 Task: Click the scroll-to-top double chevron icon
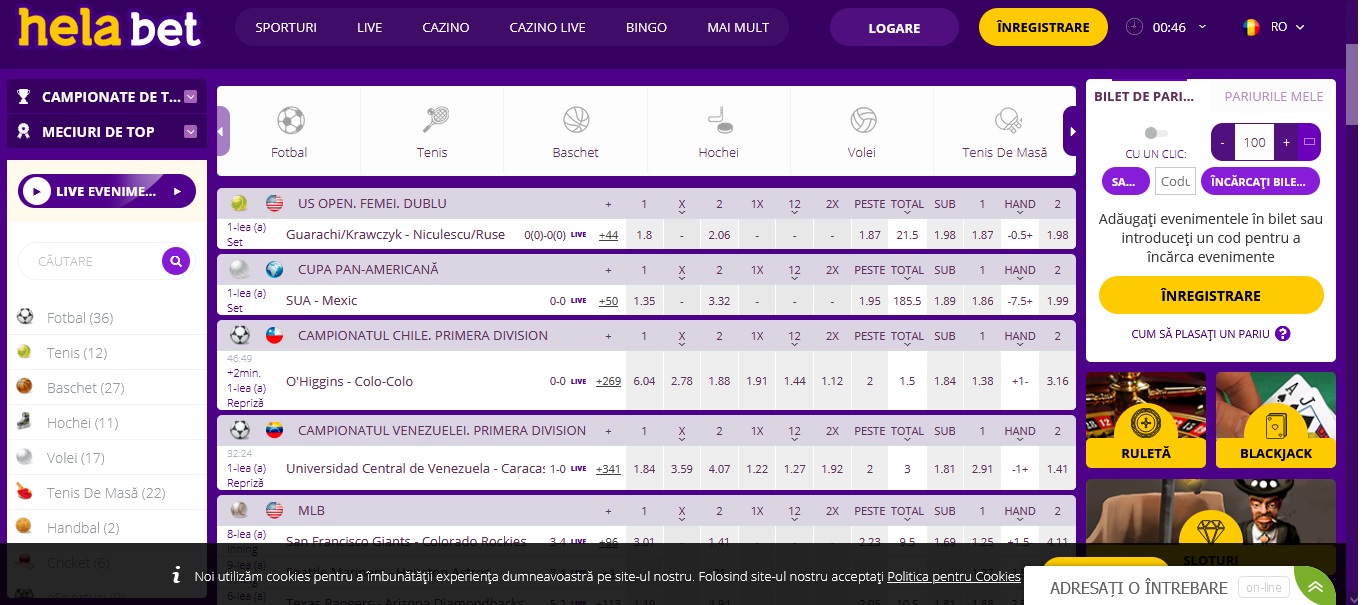pyautogui.click(x=1315, y=588)
